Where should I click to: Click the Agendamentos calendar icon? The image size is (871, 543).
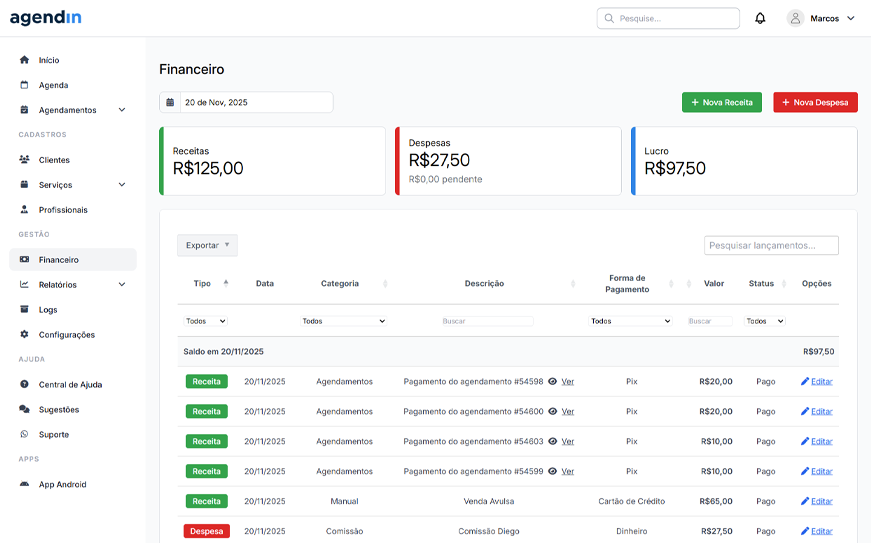click(x=24, y=109)
